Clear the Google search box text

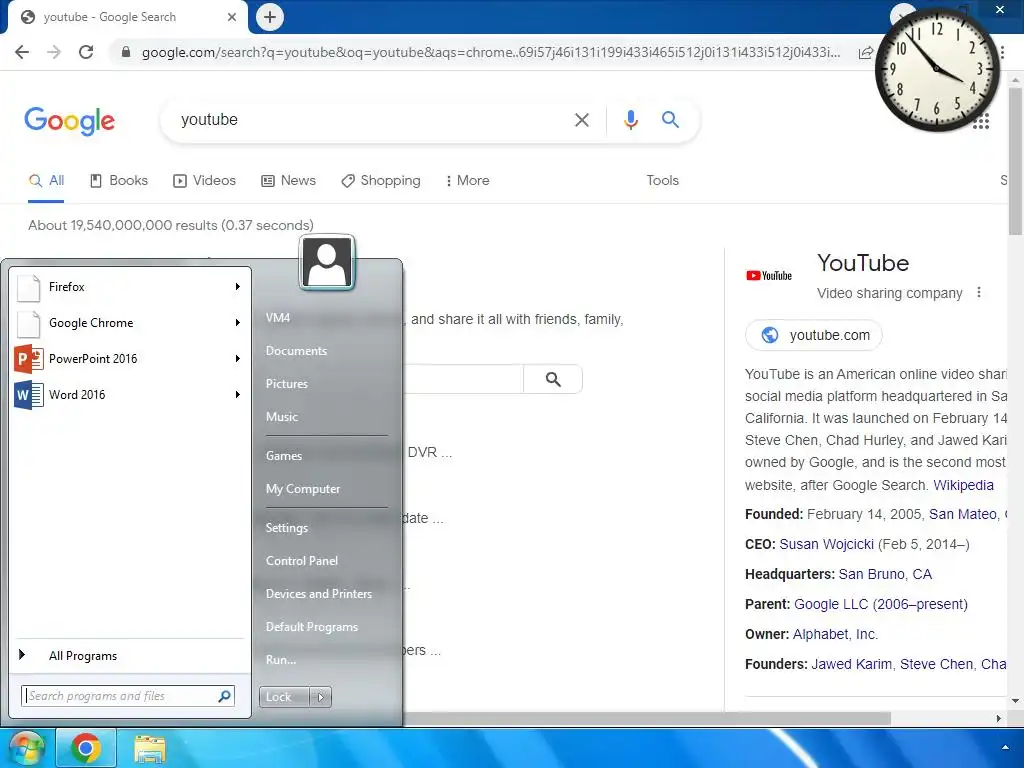(581, 120)
